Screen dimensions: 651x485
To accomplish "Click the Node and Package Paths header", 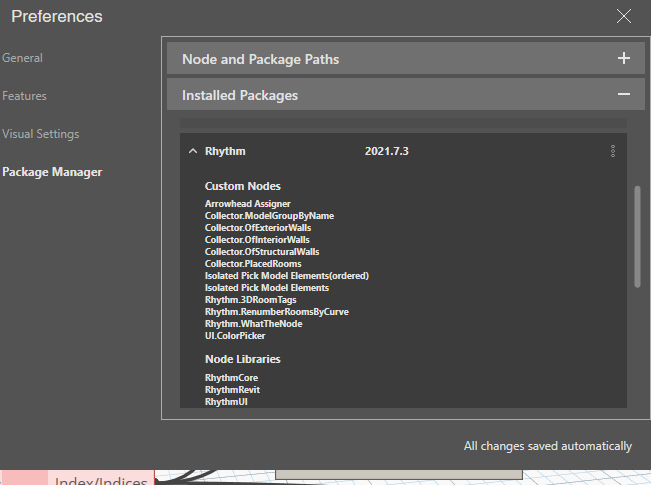I will pos(406,59).
